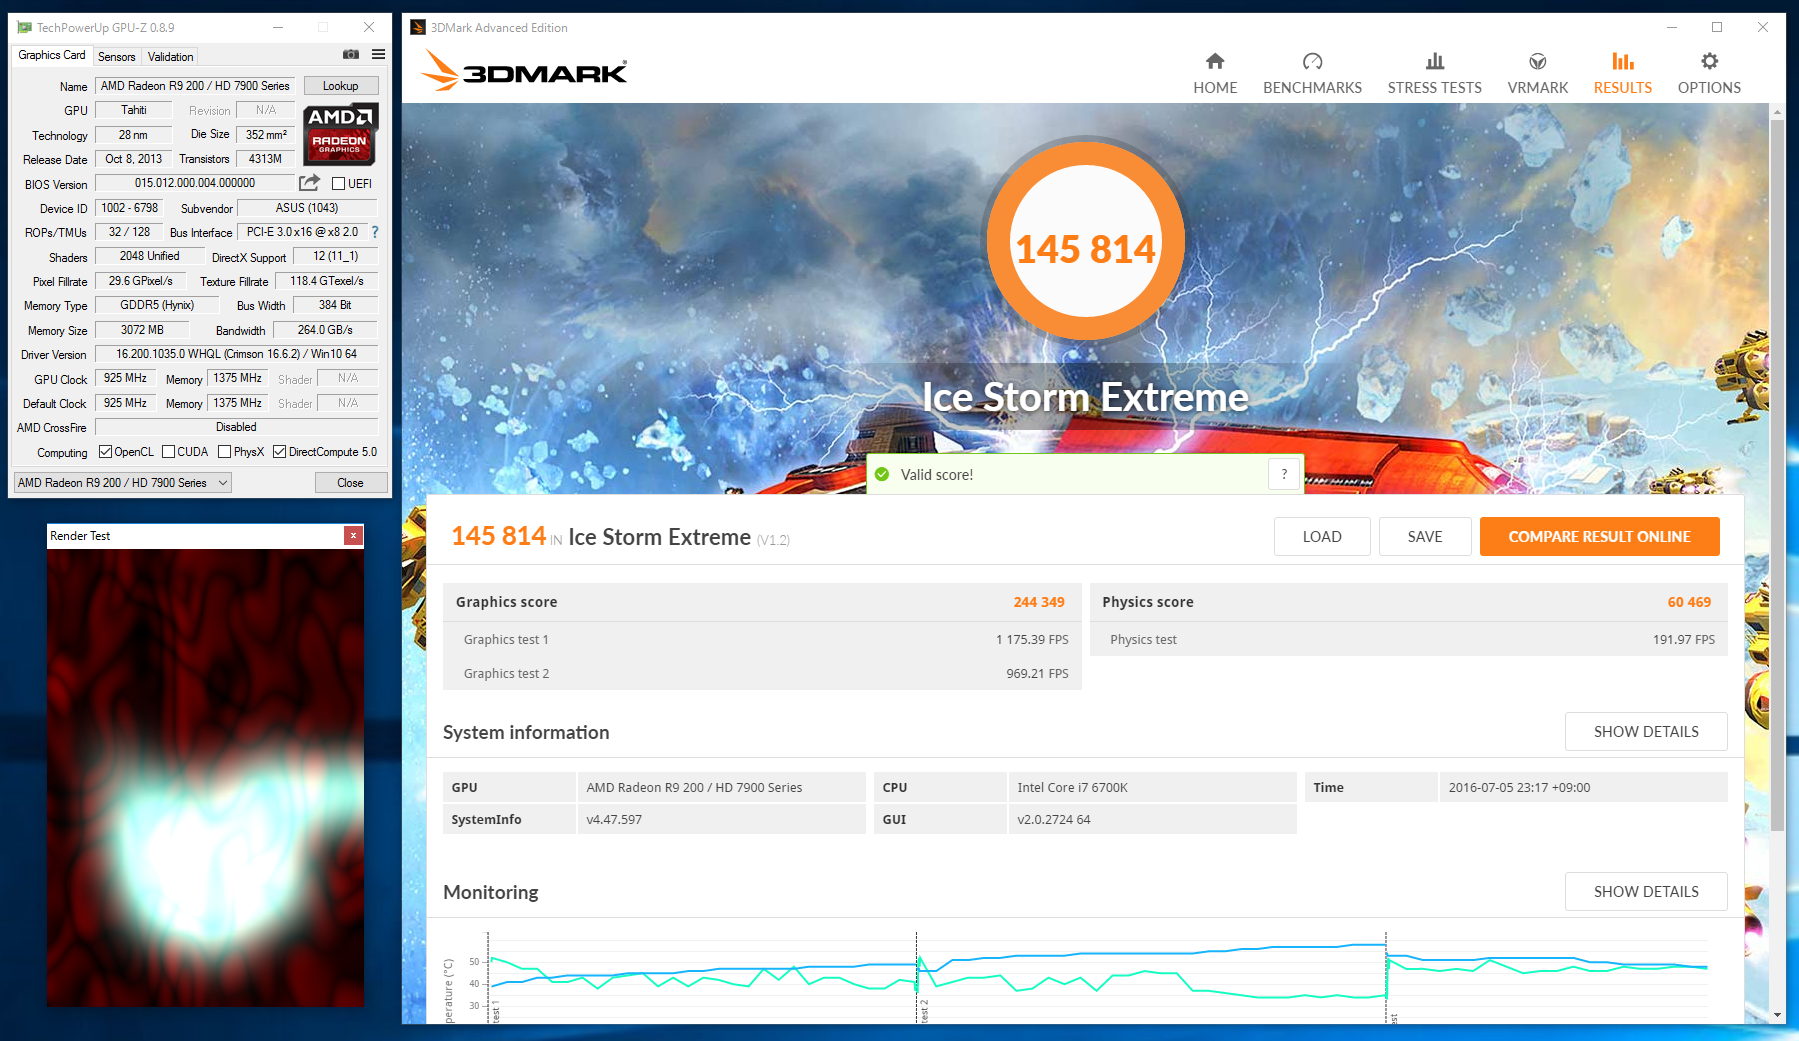Click the Lookup button in GPU-Z
1799x1041 pixels.
(x=340, y=86)
